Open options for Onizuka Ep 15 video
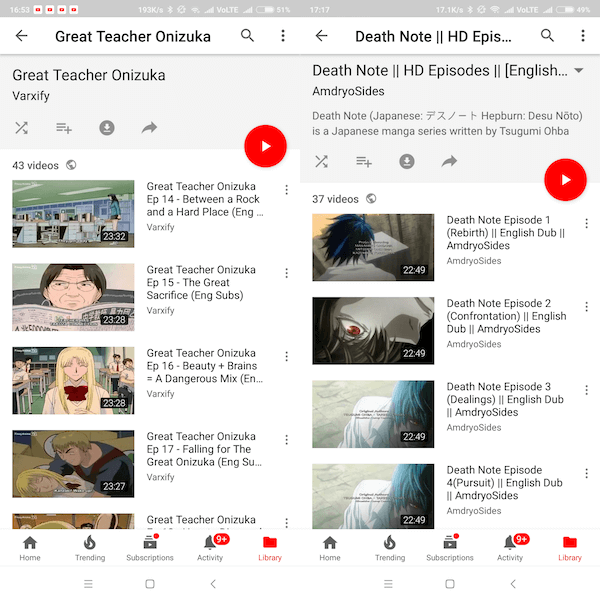Screen dimensions: 600x600 click(286, 273)
